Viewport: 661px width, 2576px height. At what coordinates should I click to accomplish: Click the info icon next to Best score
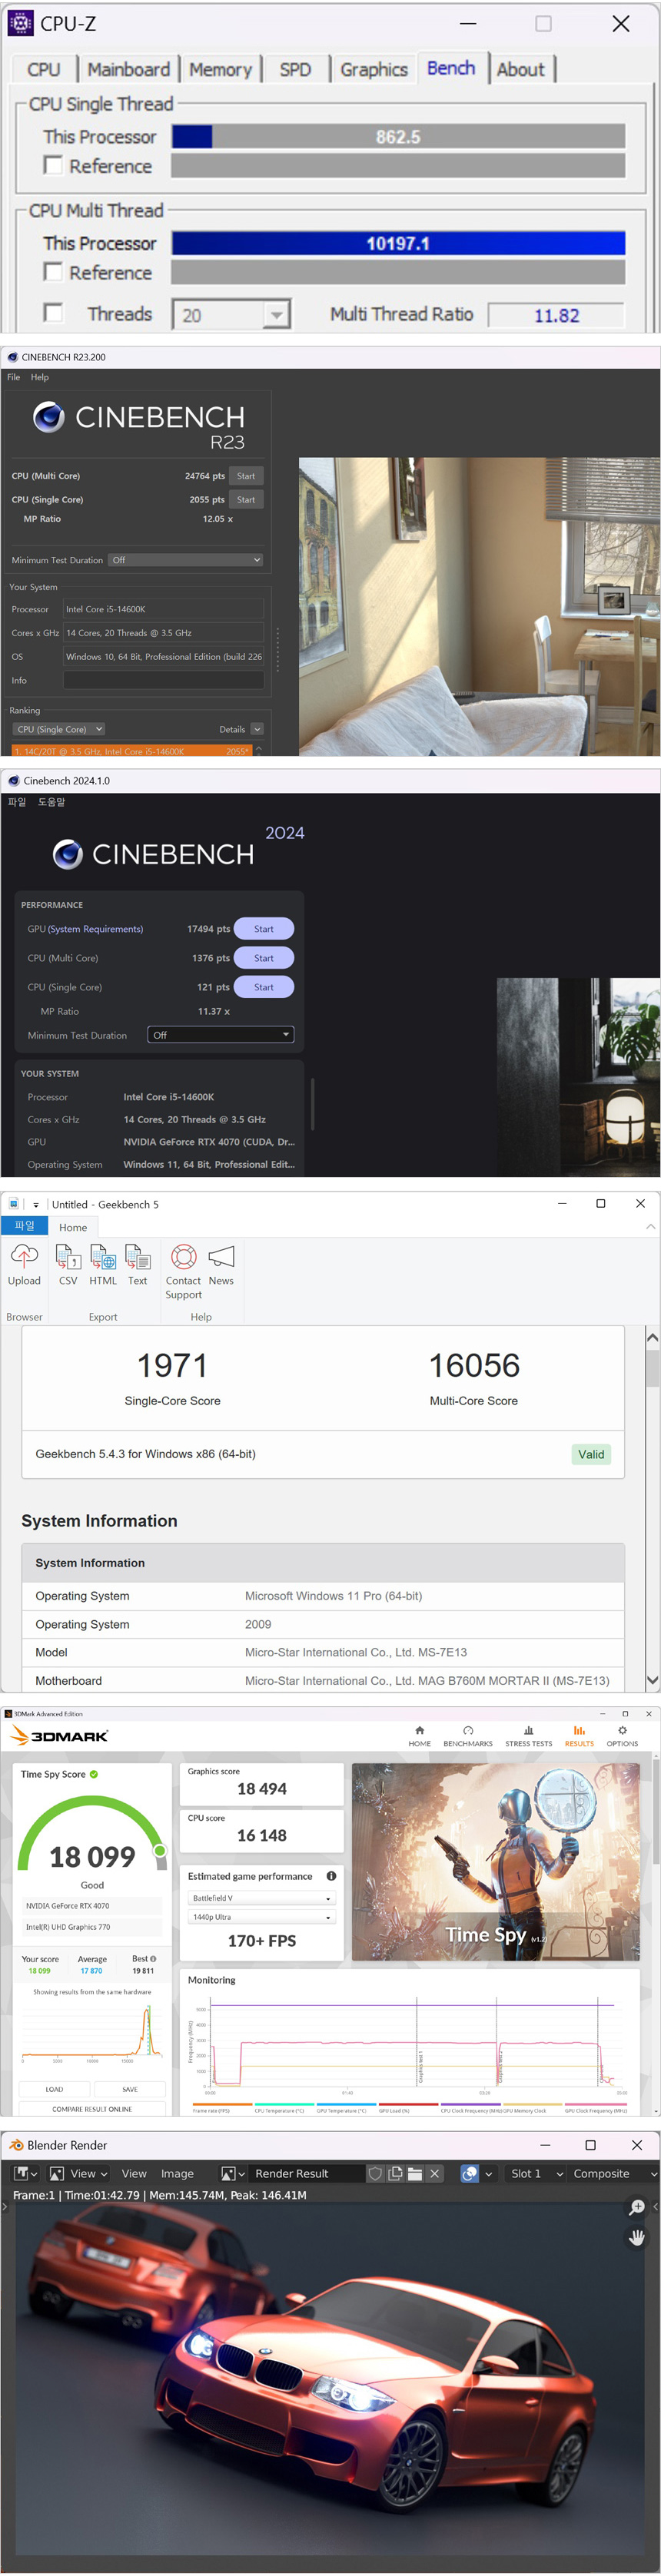coord(153,1959)
